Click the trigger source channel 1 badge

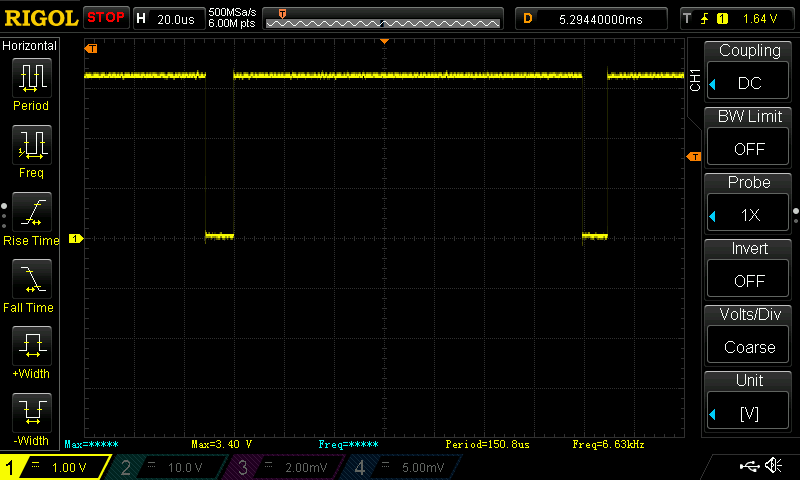tap(722, 19)
